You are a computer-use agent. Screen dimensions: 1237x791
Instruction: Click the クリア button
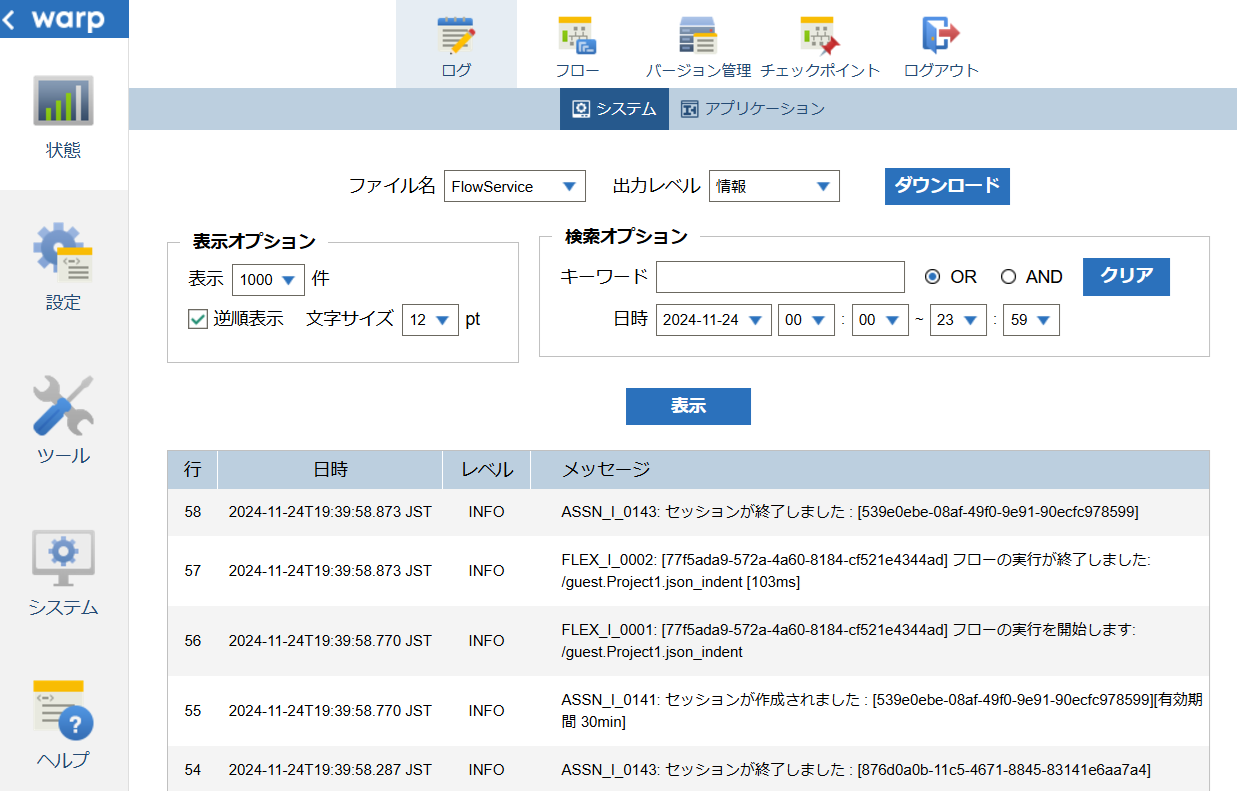[x=1127, y=277]
